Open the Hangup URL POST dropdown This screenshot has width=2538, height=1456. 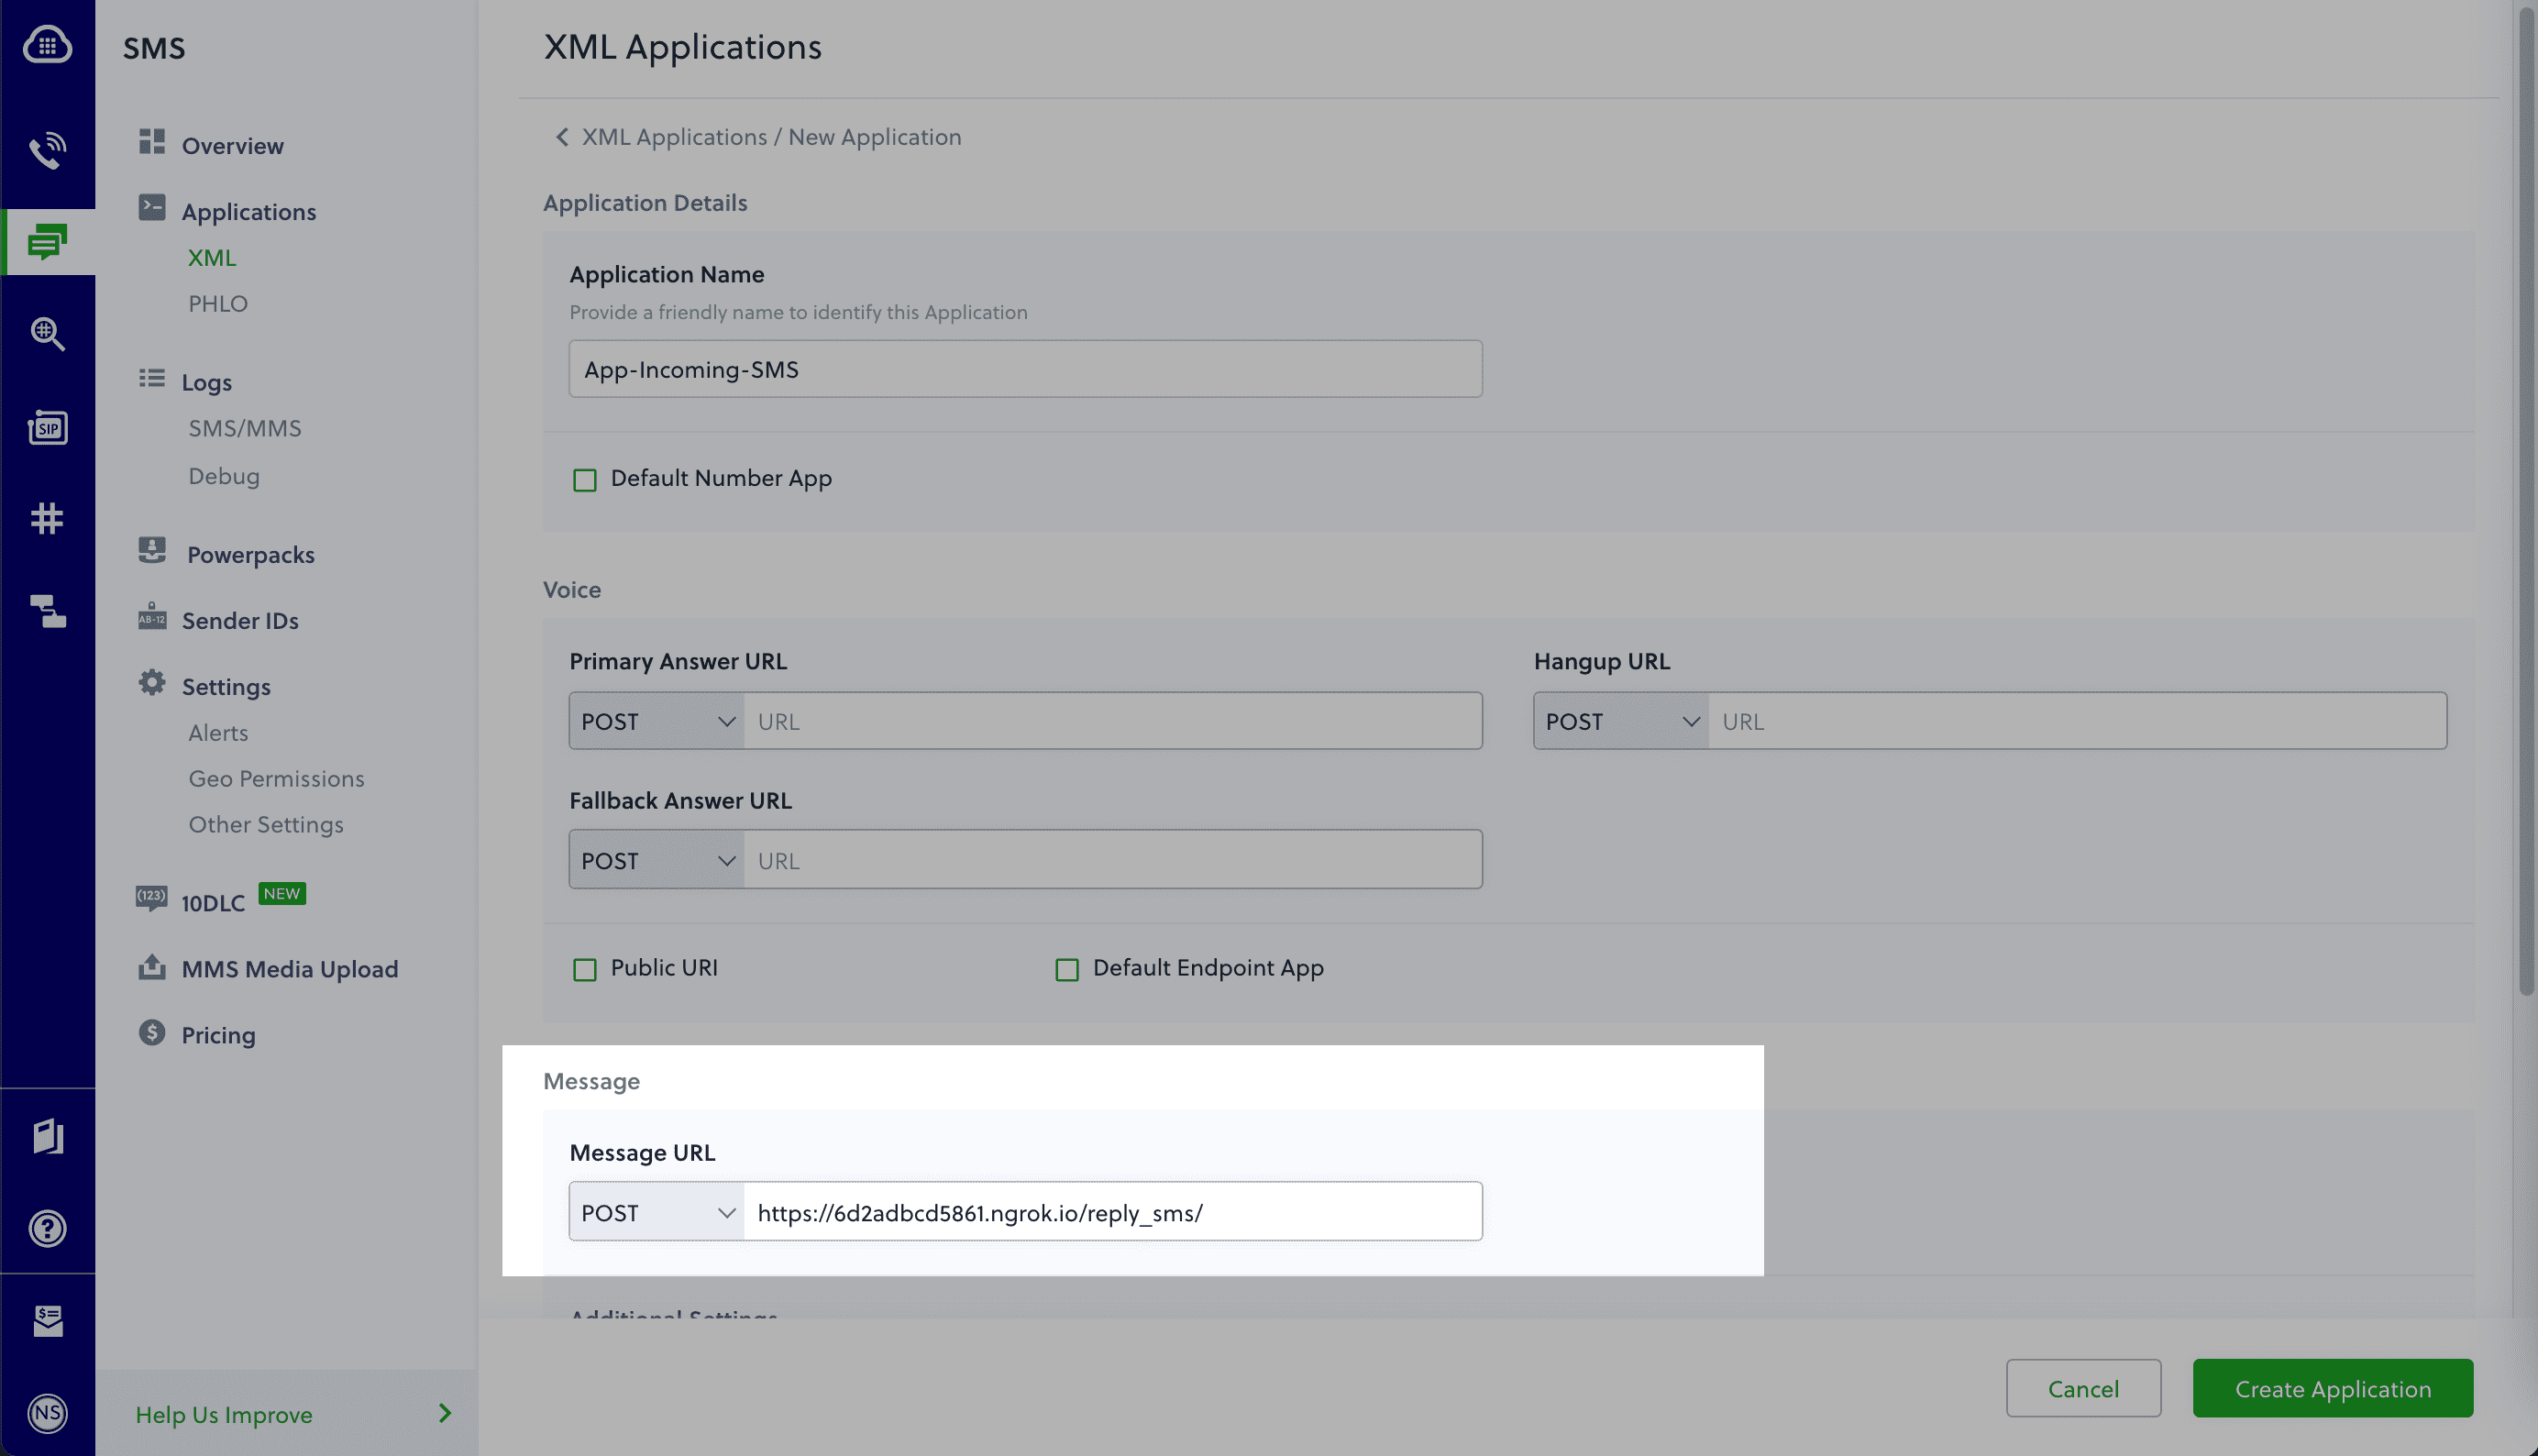point(1618,720)
